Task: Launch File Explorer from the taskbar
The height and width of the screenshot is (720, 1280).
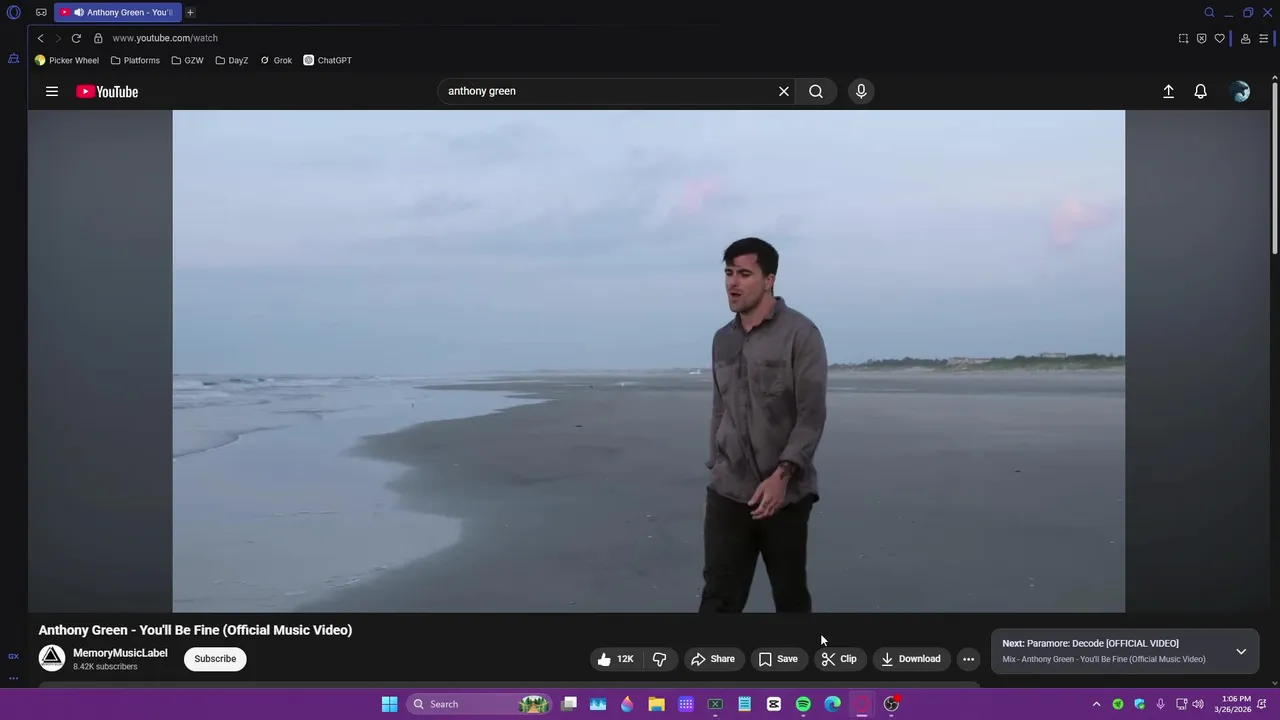Action: pos(656,704)
